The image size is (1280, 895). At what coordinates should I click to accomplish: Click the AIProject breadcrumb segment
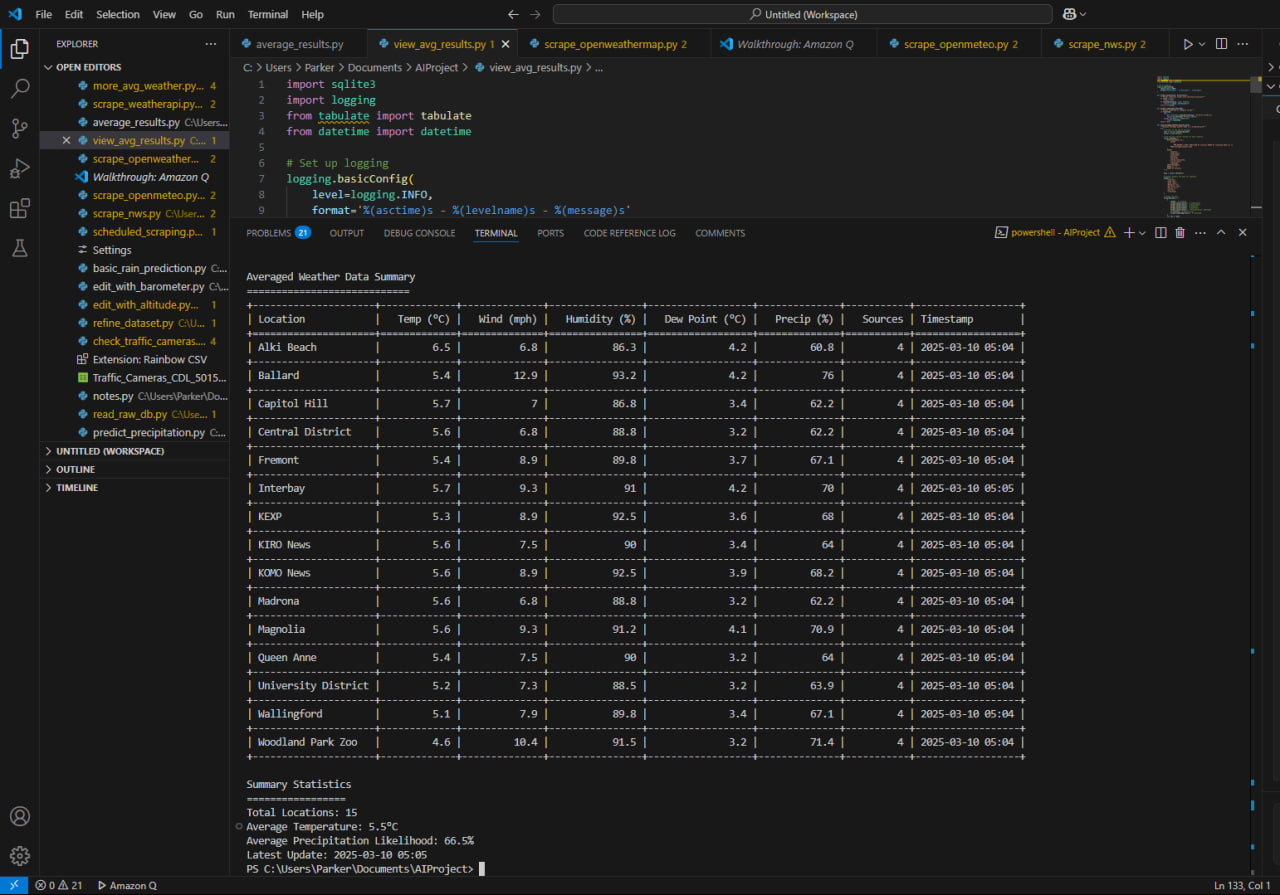click(x=436, y=67)
